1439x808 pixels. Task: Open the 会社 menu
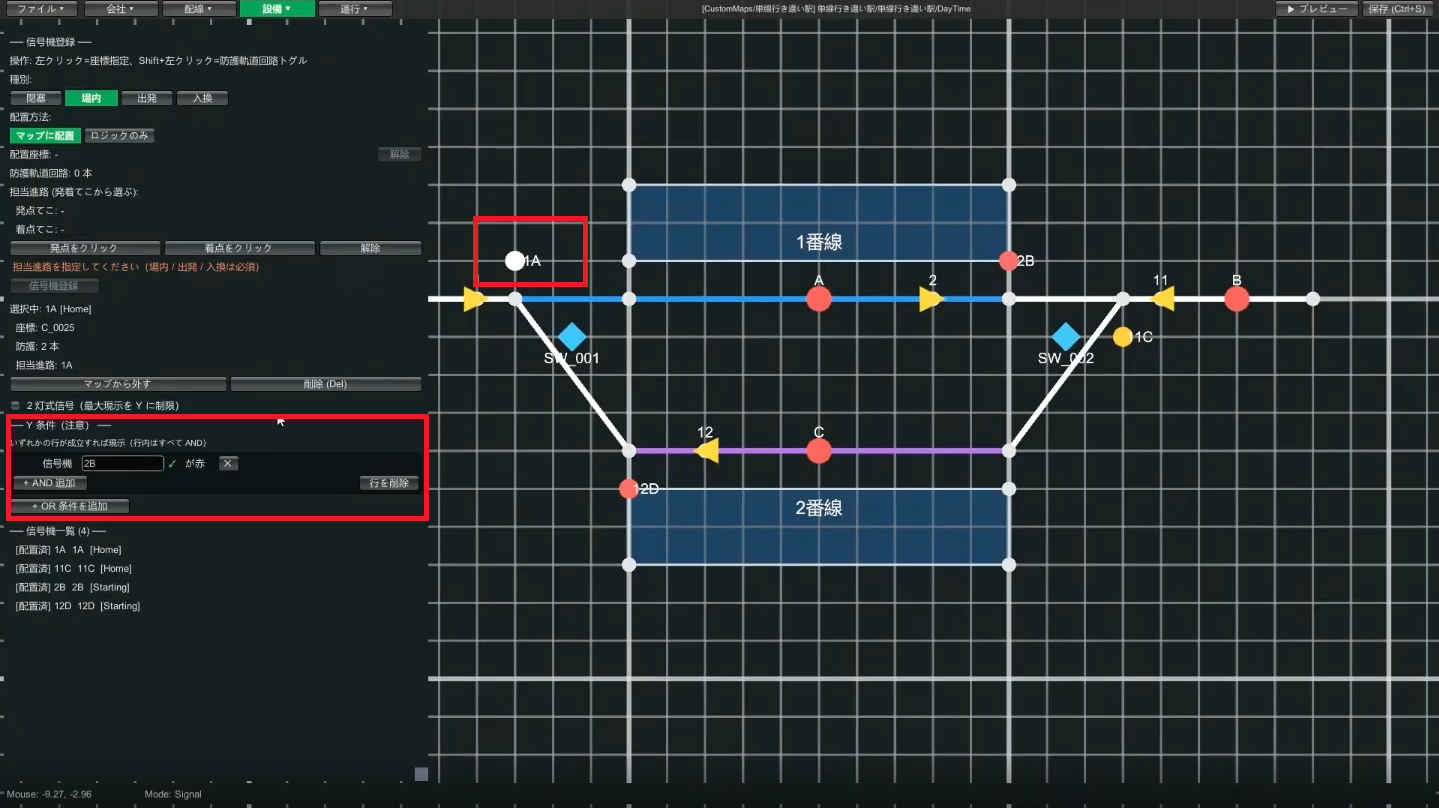[120, 9]
